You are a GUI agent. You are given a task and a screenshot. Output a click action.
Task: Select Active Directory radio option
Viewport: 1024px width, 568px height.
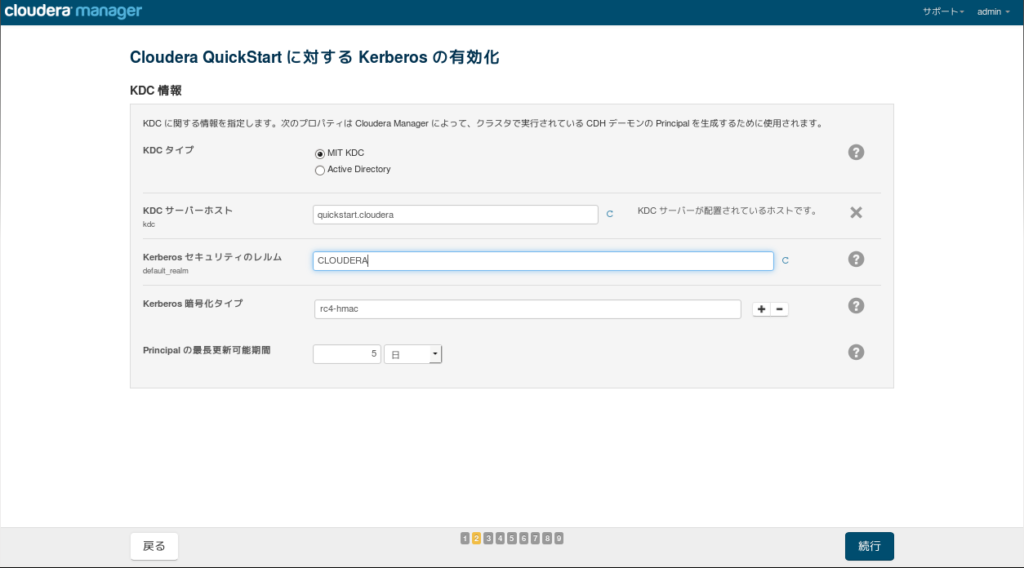point(319,170)
